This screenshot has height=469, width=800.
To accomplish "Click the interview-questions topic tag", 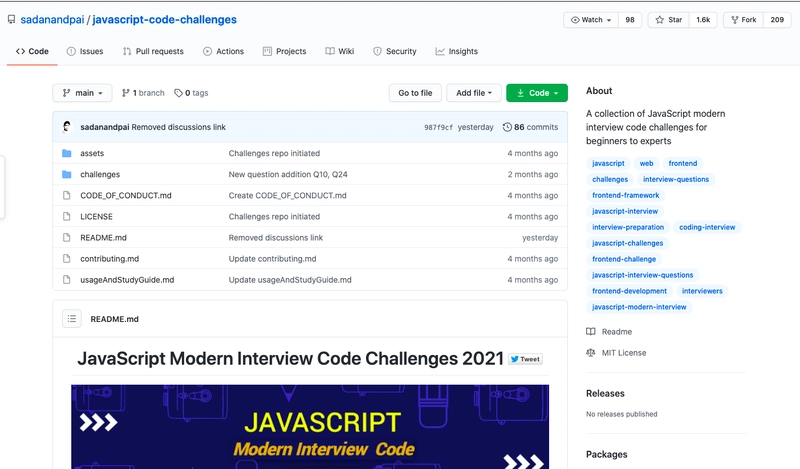I will (x=676, y=179).
